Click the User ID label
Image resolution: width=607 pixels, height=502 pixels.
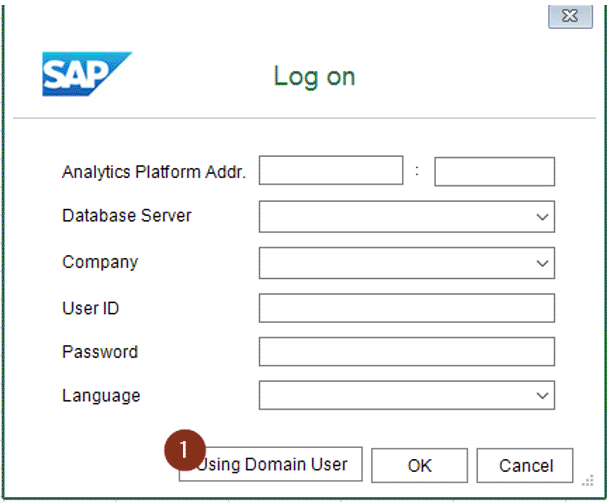[91, 308]
